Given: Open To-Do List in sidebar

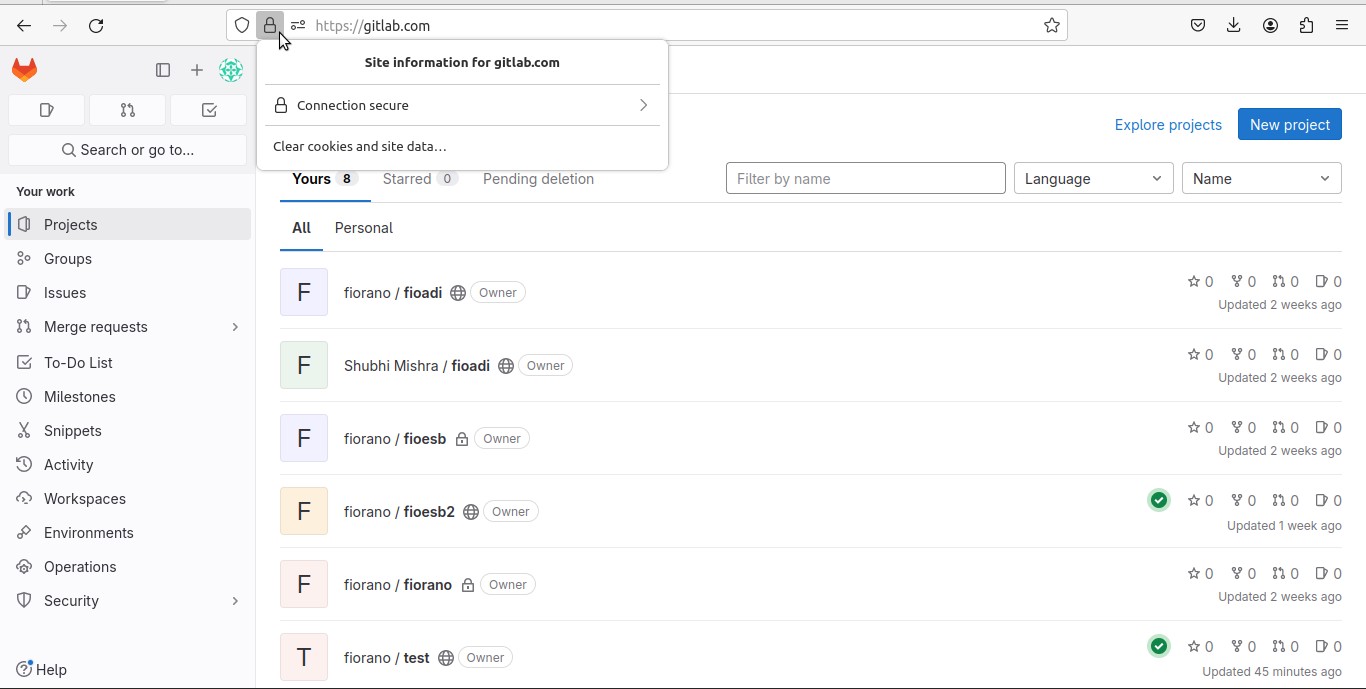Looking at the screenshot, I should [128, 362].
